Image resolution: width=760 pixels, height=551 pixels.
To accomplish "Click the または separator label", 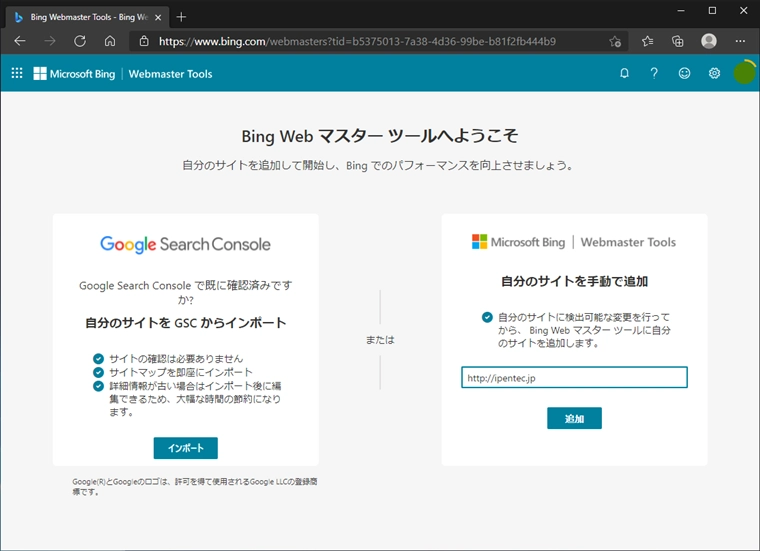I will [380, 340].
